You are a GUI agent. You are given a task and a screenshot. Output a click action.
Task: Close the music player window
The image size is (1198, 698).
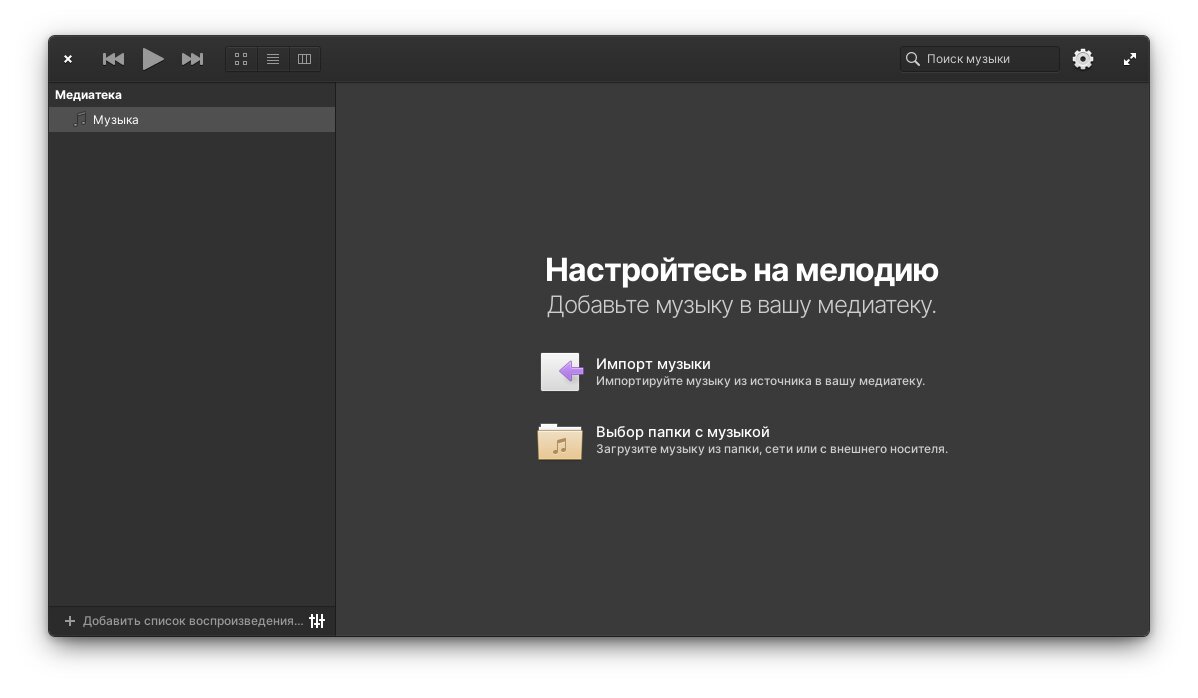[x=68, y=59]
